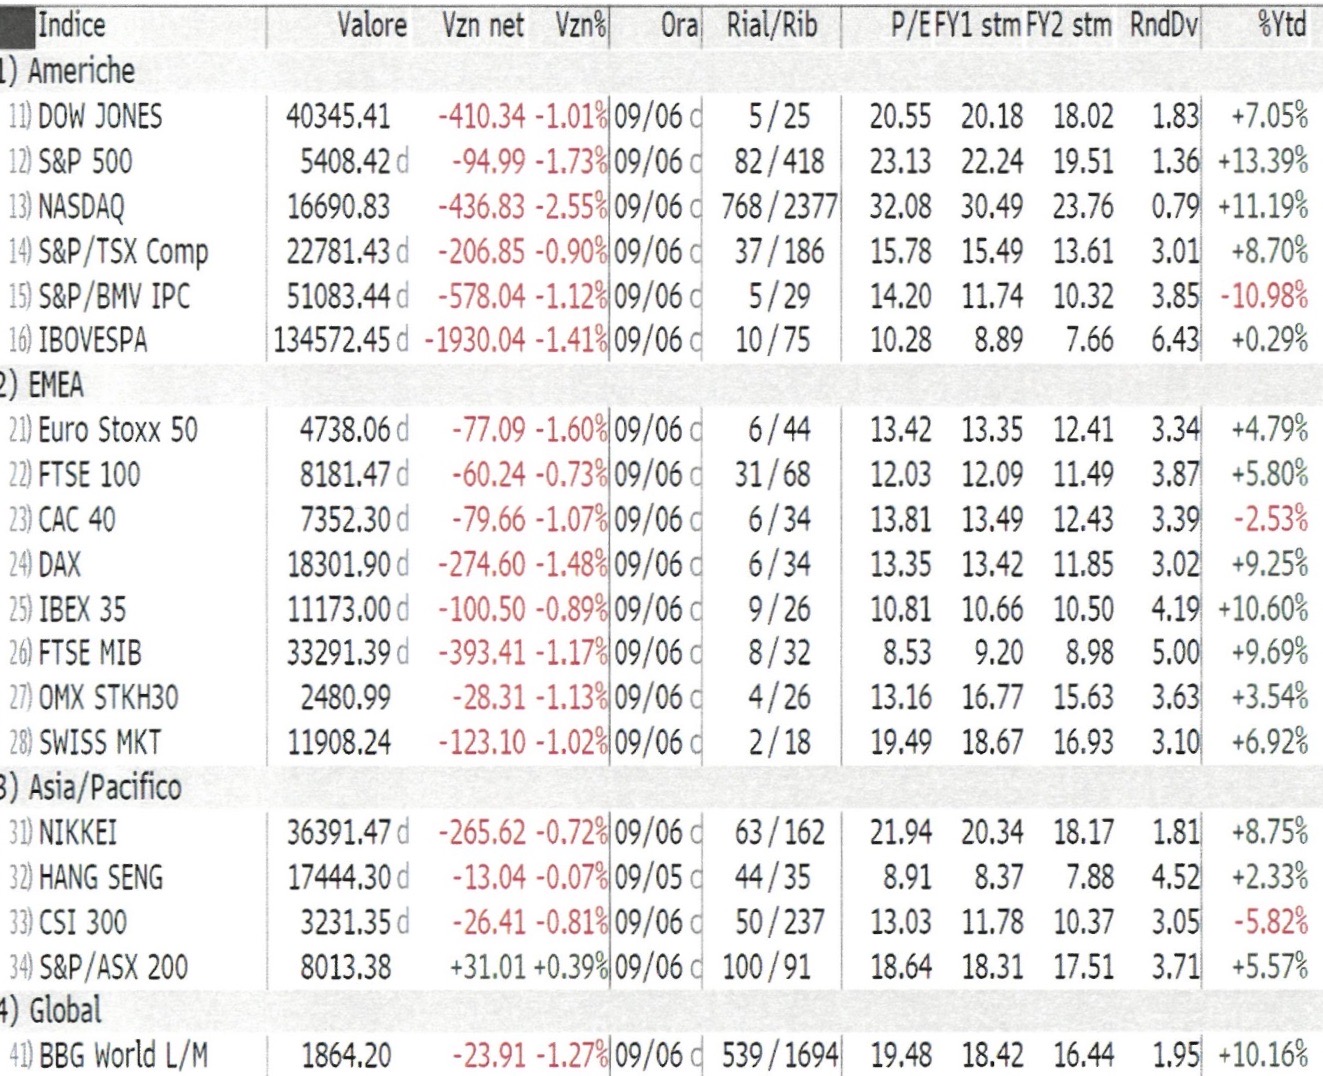
Task: Sort by the Valore column header
Action: coord(372,25)
